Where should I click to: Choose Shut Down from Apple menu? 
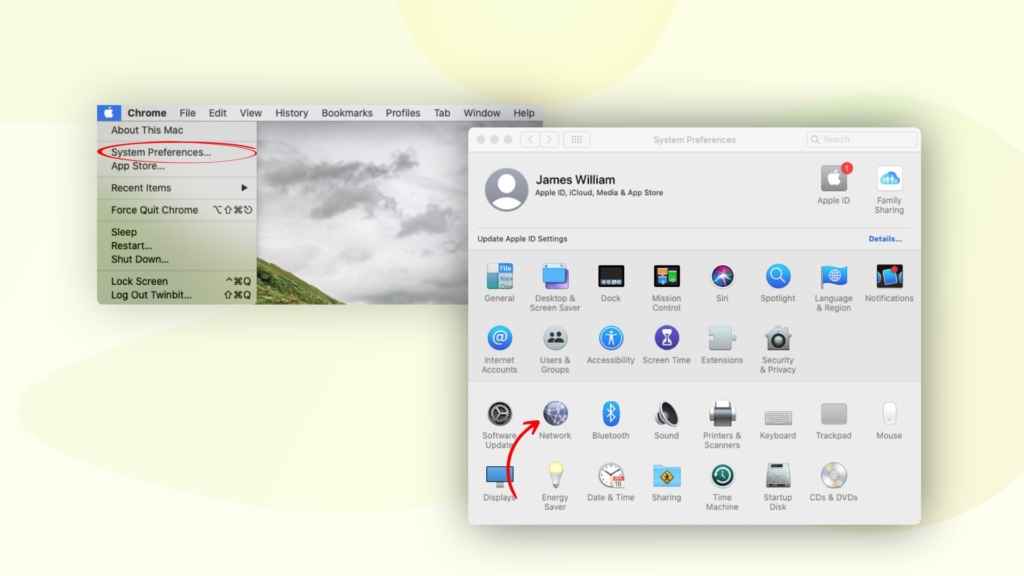click(177, 259)
